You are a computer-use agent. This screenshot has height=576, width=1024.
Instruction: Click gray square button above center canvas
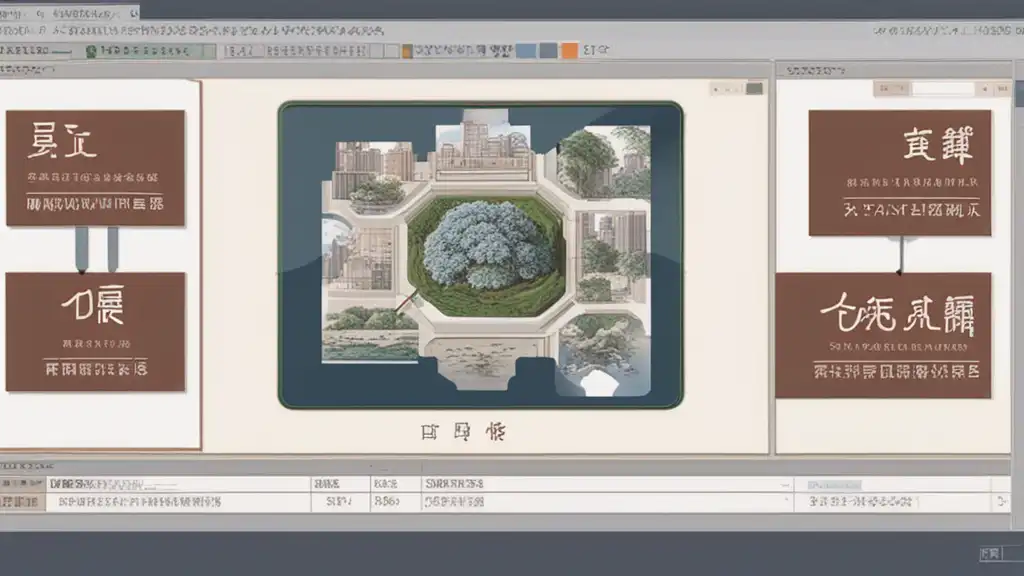(753, 88)
